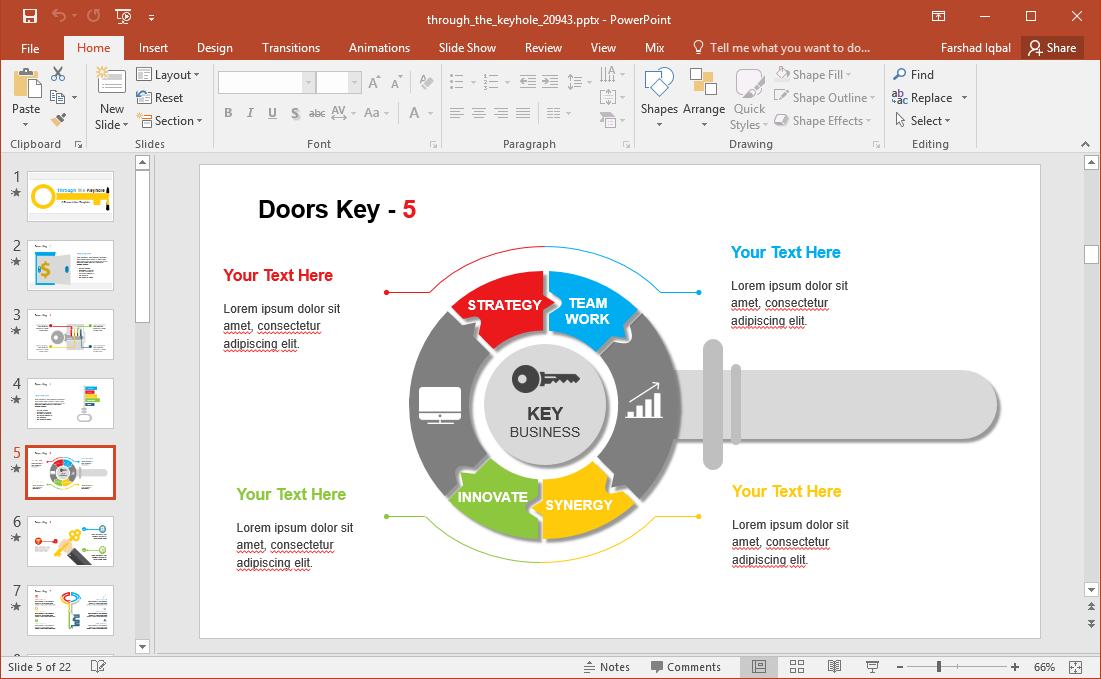Viewport: 1101px width, 679px height.
Task: Open the Transitions ribbon tab
Action: (x=291, y=48)
